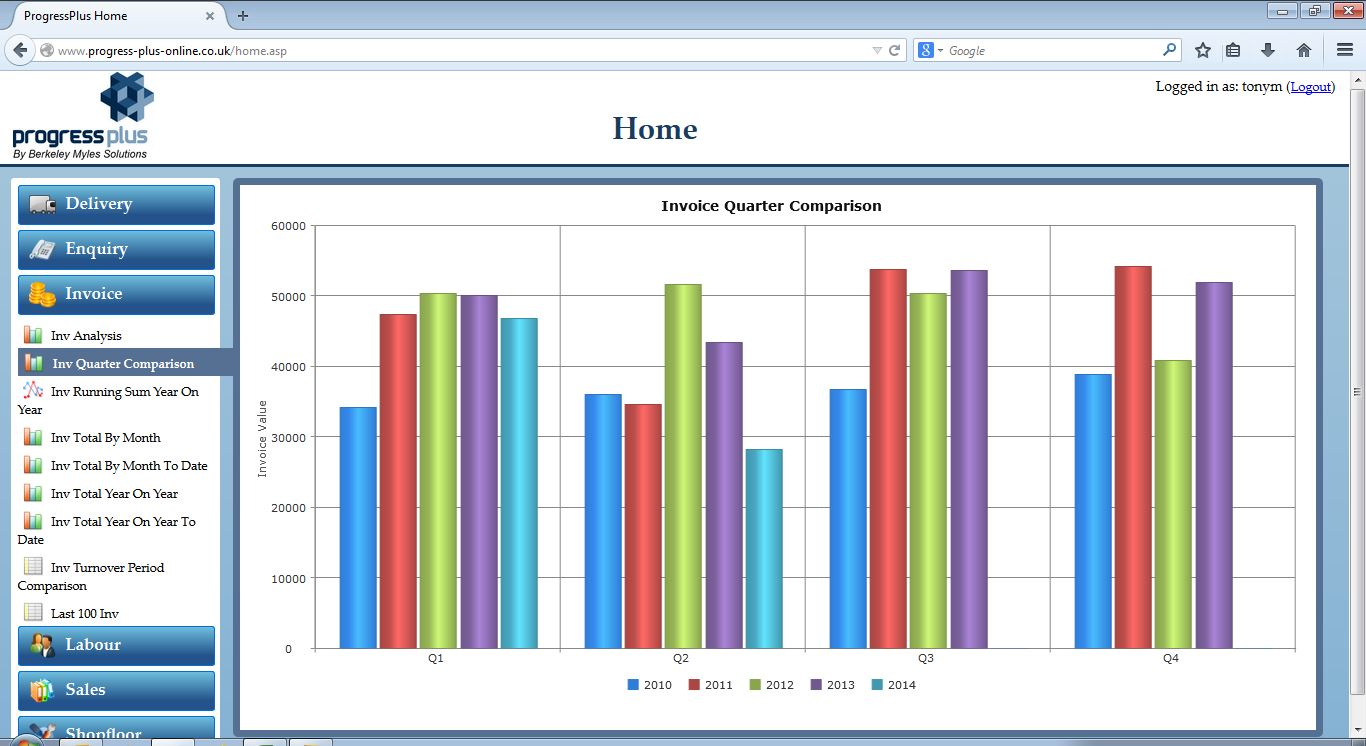Click the site identity globe icon
Image resolution: width=1366 pixels, height=746 pixels.
click(x=46, y=50)
